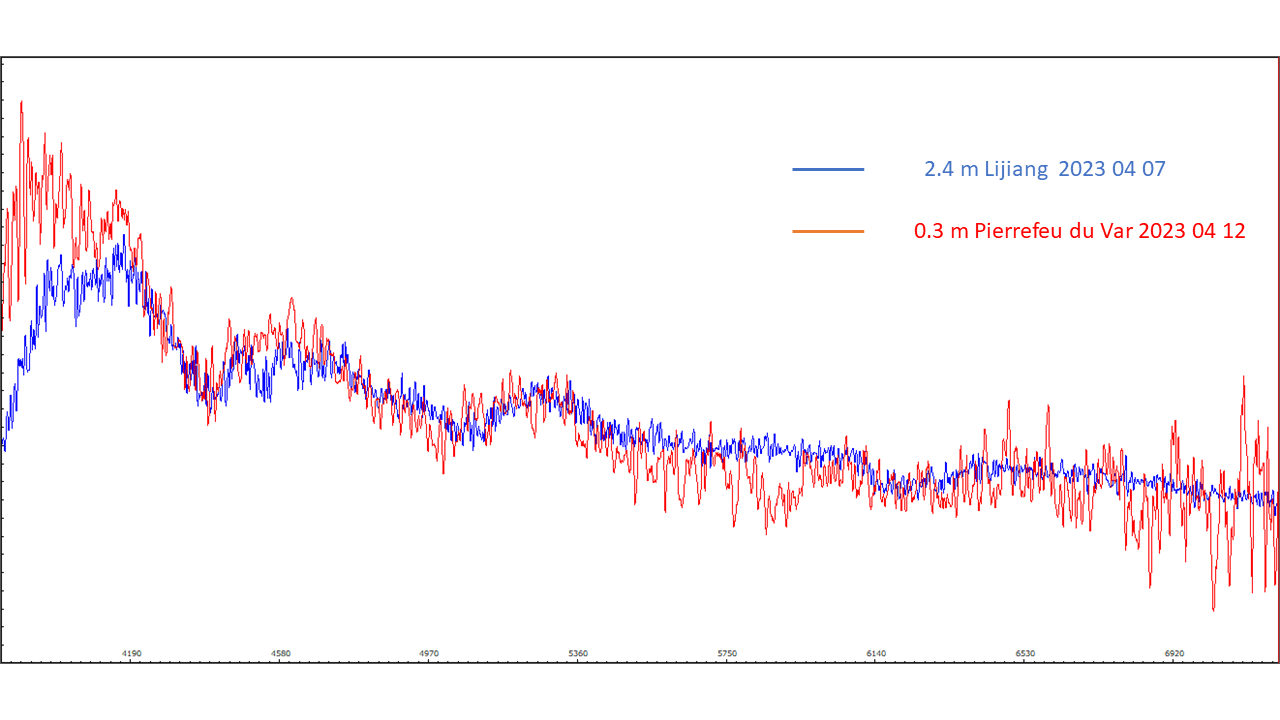The height and width of the screenshot is (720, 1280).
Task: Pick the deepest red trough right of 6920
Action: (x=1214, y=608)
